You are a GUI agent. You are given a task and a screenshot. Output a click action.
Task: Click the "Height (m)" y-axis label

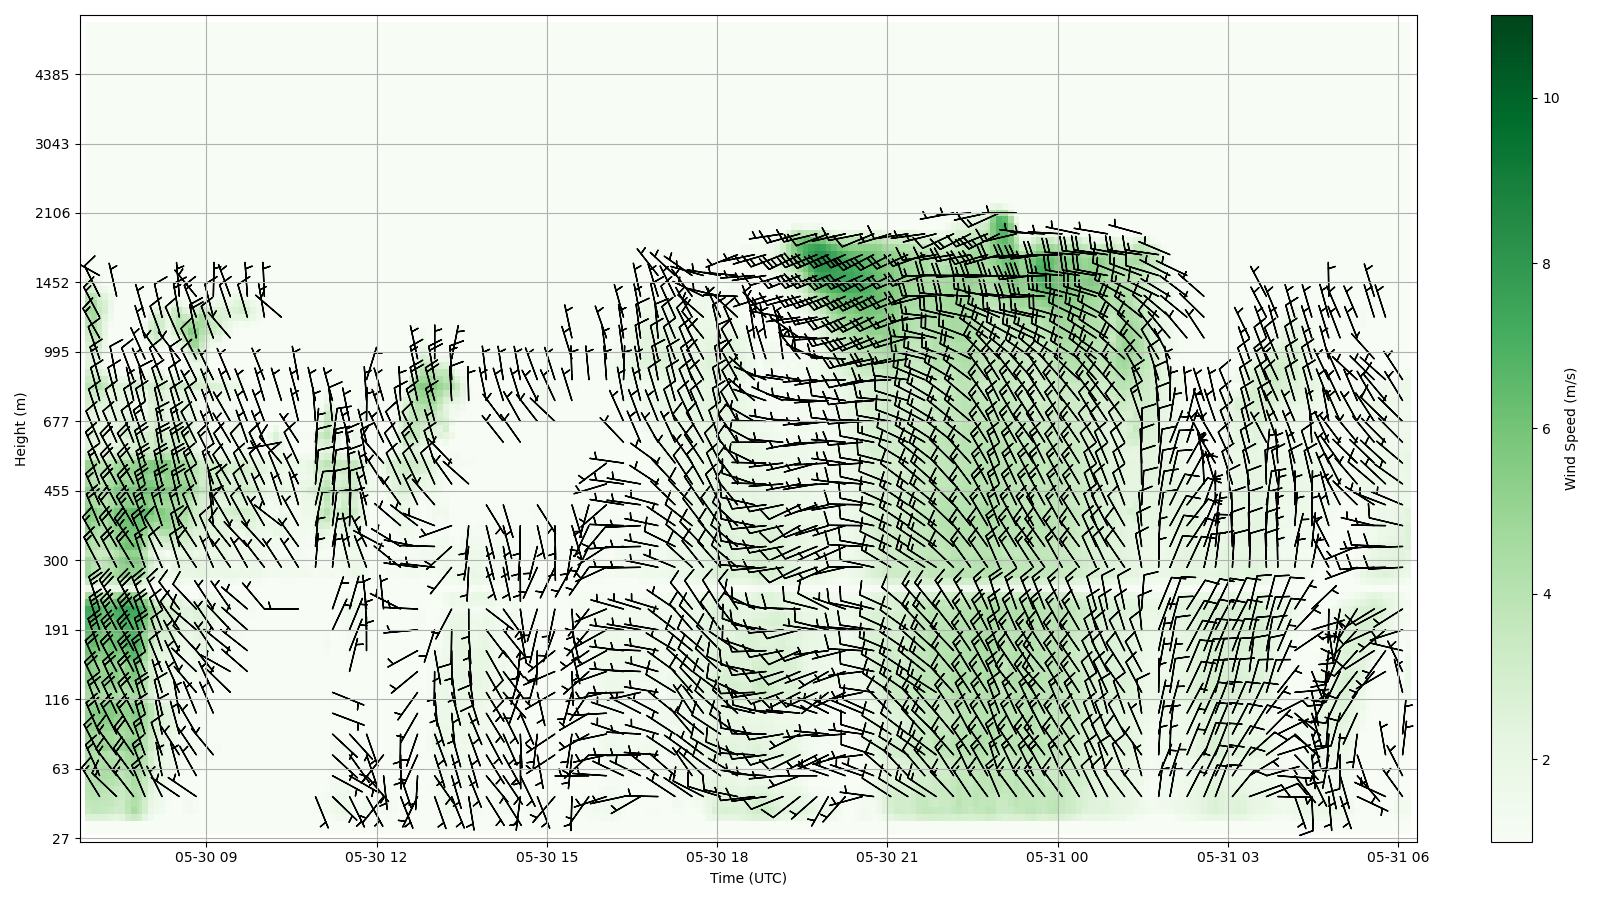tap(21, 429)
